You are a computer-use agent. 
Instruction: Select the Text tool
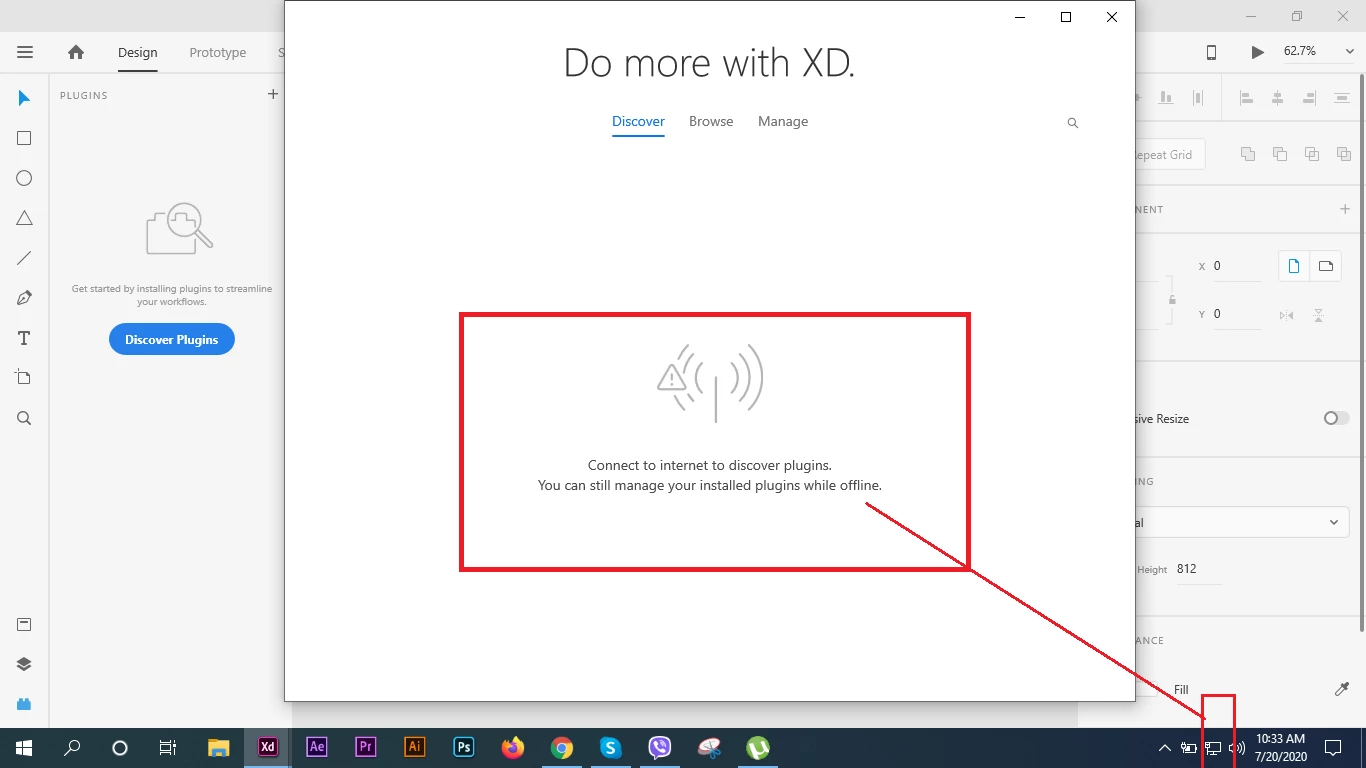coord(24,338)
